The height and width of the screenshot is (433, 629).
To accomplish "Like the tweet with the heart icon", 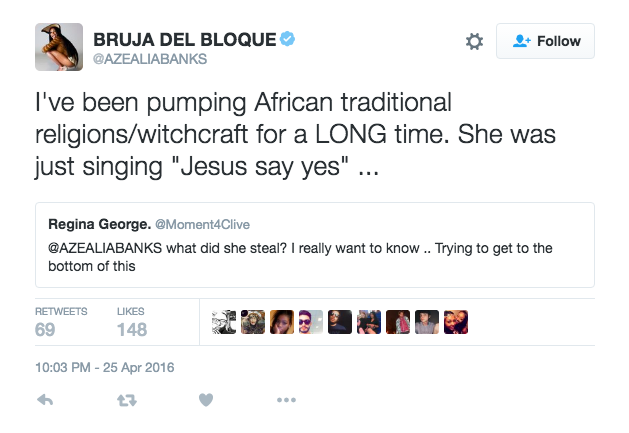I will pyautogui.click(x=206, y=399).
